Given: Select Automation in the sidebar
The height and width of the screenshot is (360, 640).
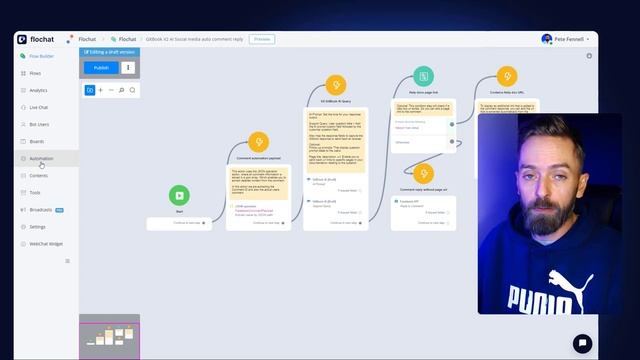Looking at the screenshot, I should tap(46, 158).
